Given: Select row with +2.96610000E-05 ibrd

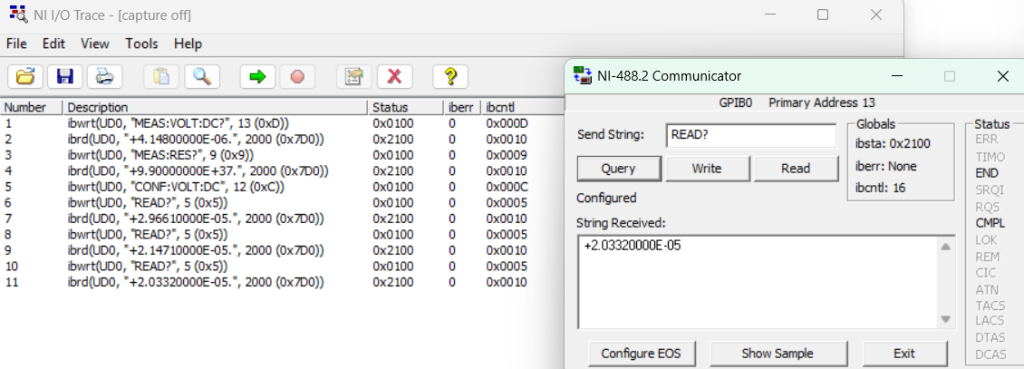Looking at the screenshot, I should click(281, 219).
